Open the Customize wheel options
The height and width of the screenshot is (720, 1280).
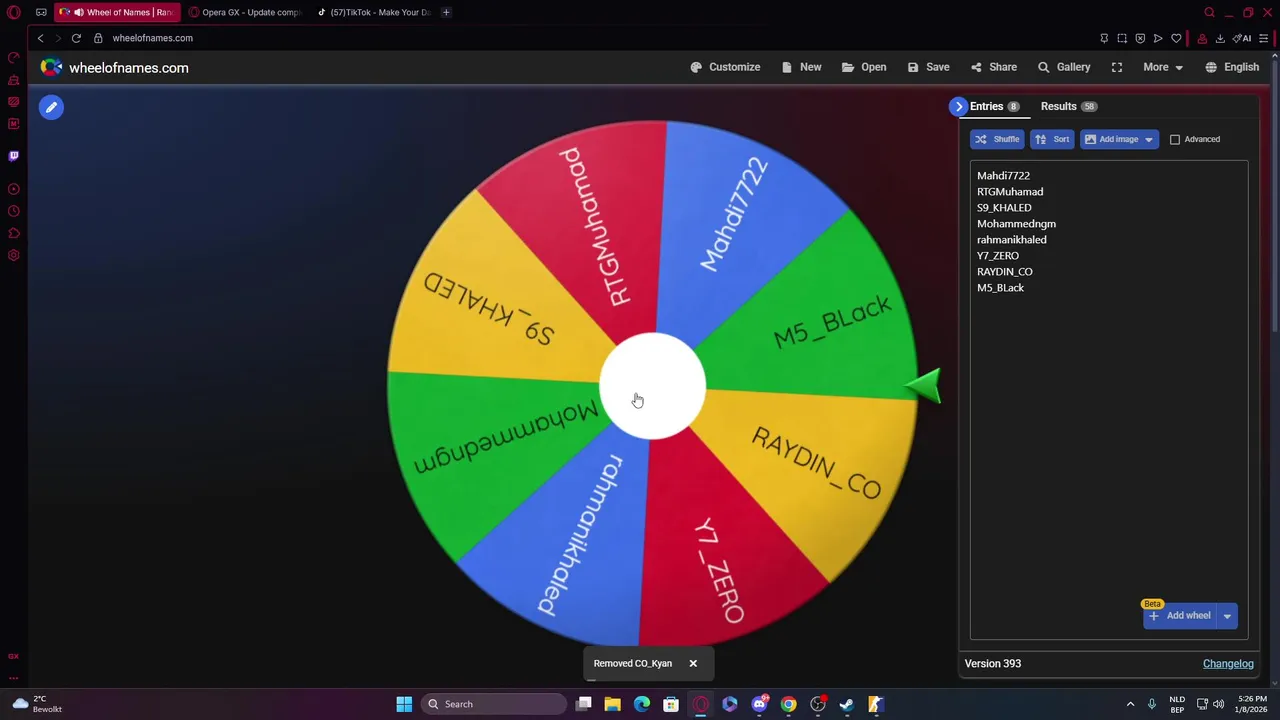(725, 67)
